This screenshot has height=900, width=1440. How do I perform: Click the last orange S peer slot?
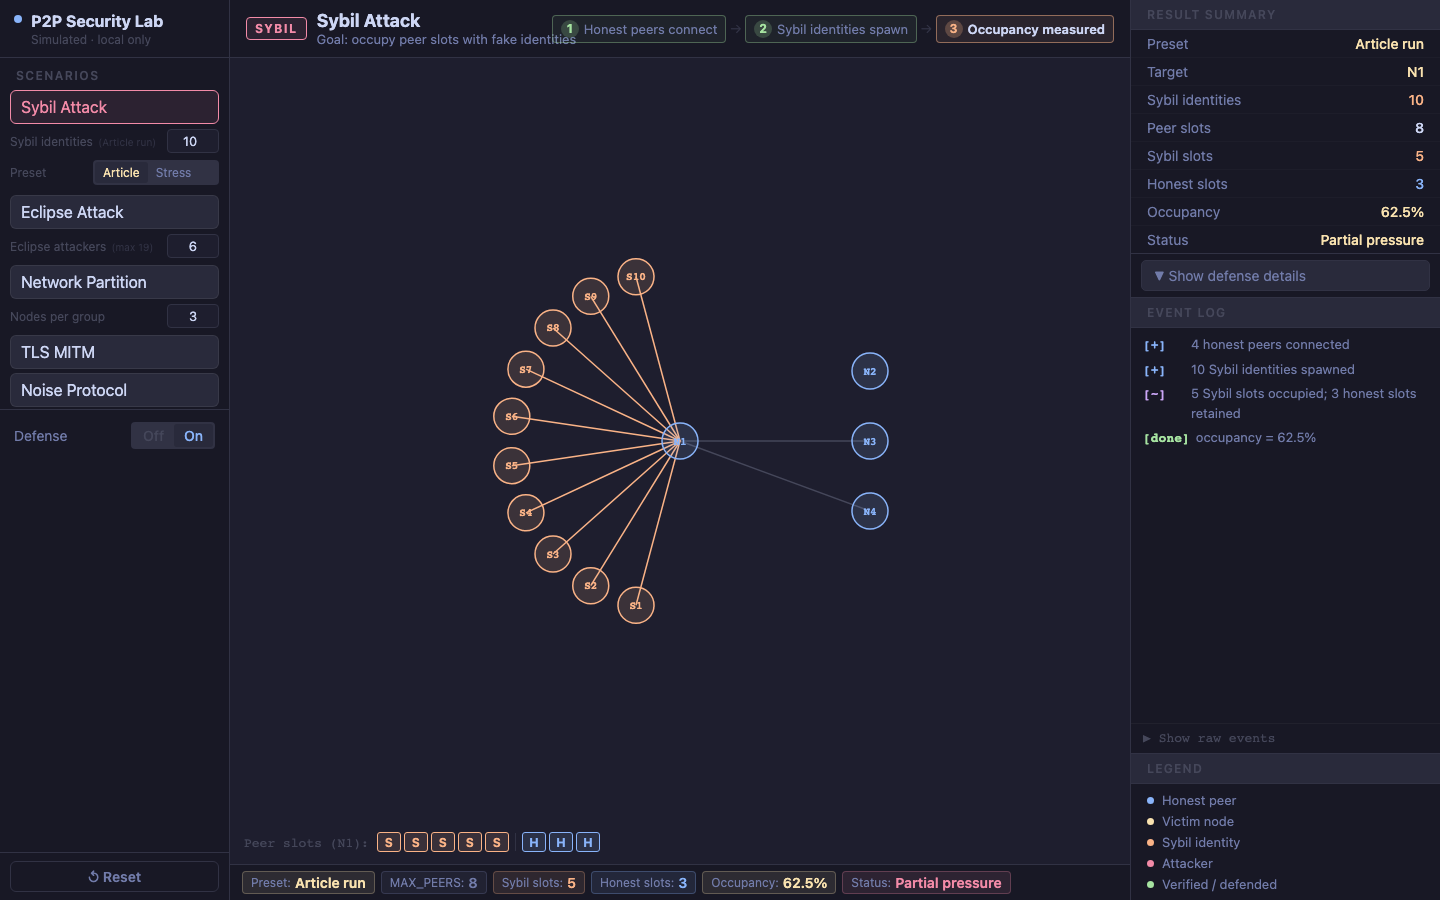pyautogui.click(x=497, y=842)
